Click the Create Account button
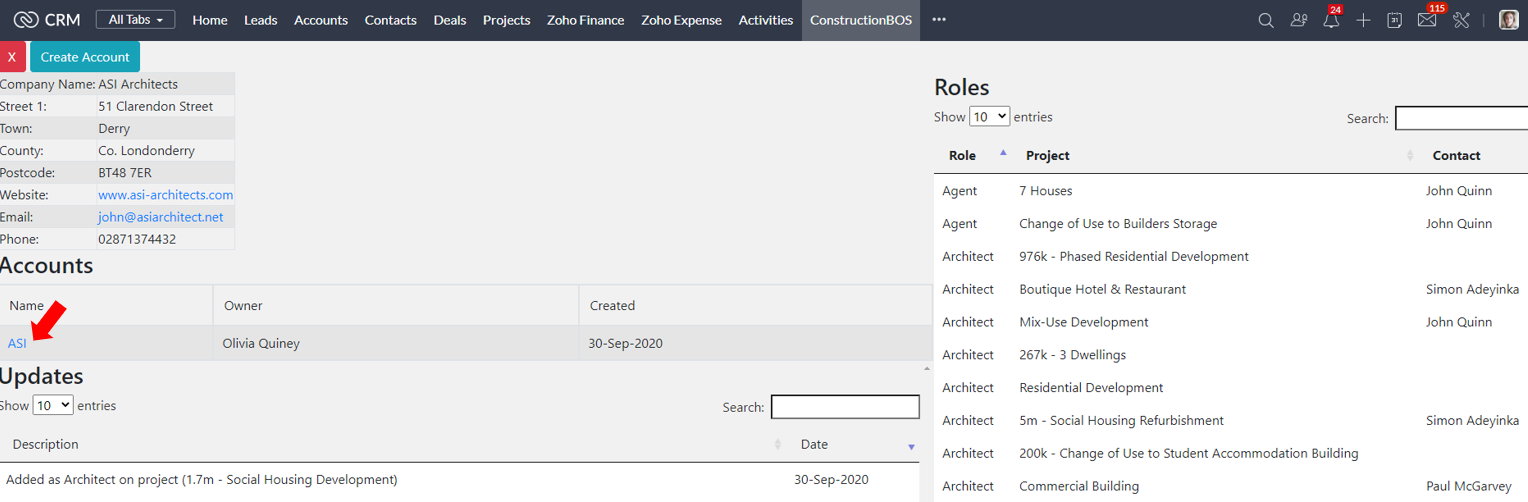1528x502 pixels. [85, 57]
